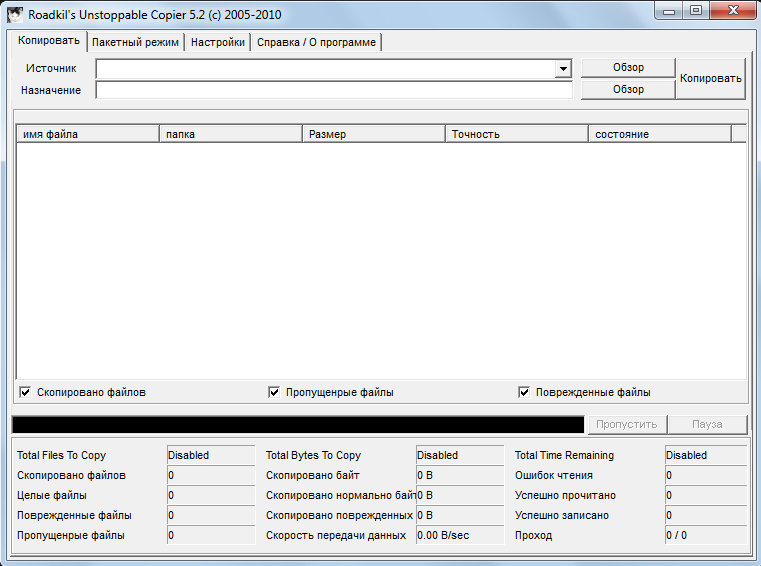
Task: Click the Успешно прочитано label
Action: pos(565,495)
